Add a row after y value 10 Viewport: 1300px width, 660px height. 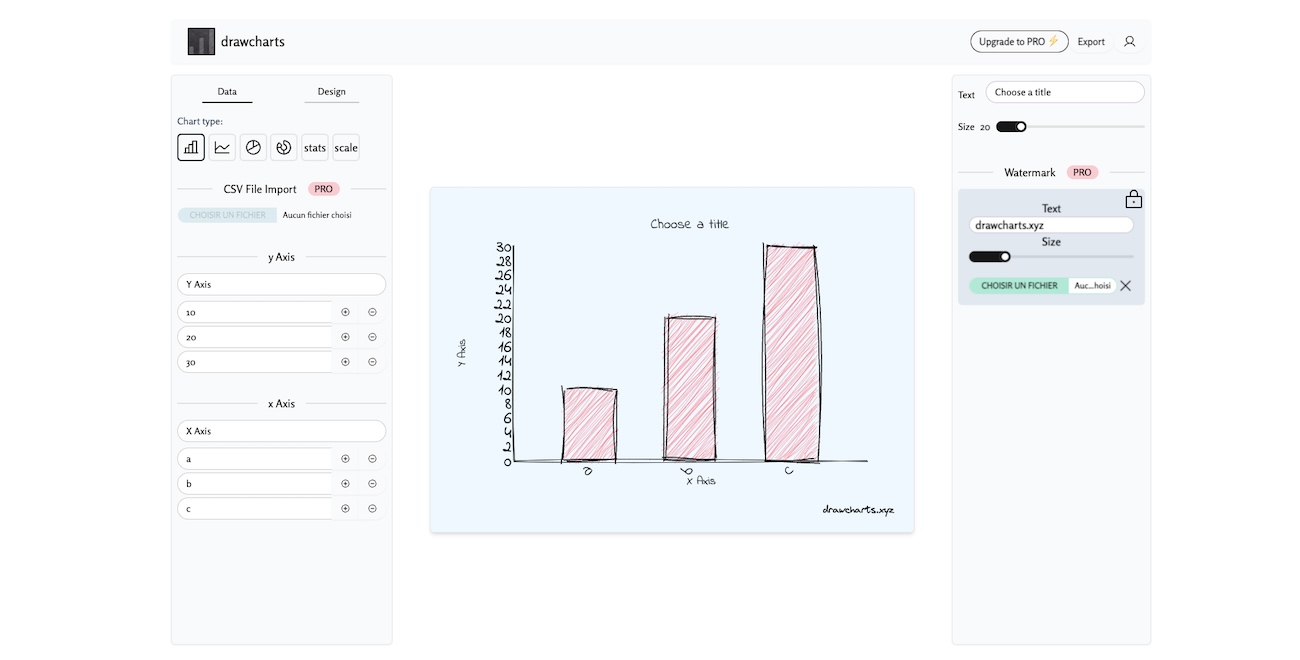click(x=345, y=312)
